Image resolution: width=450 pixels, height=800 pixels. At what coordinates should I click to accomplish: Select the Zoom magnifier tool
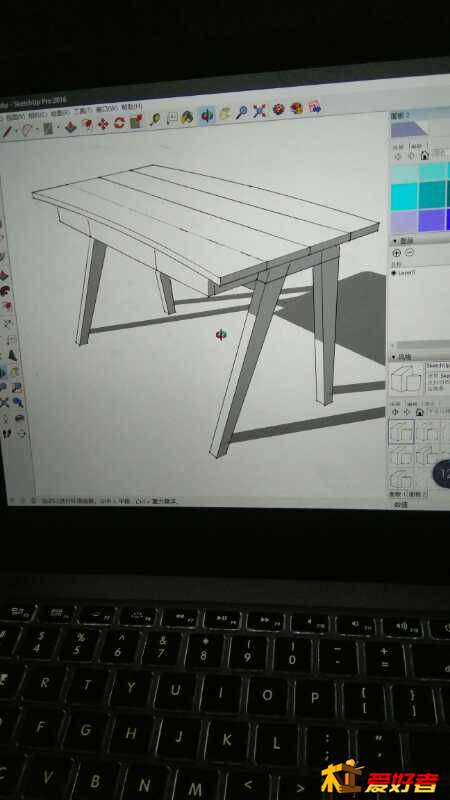point(241,112)
